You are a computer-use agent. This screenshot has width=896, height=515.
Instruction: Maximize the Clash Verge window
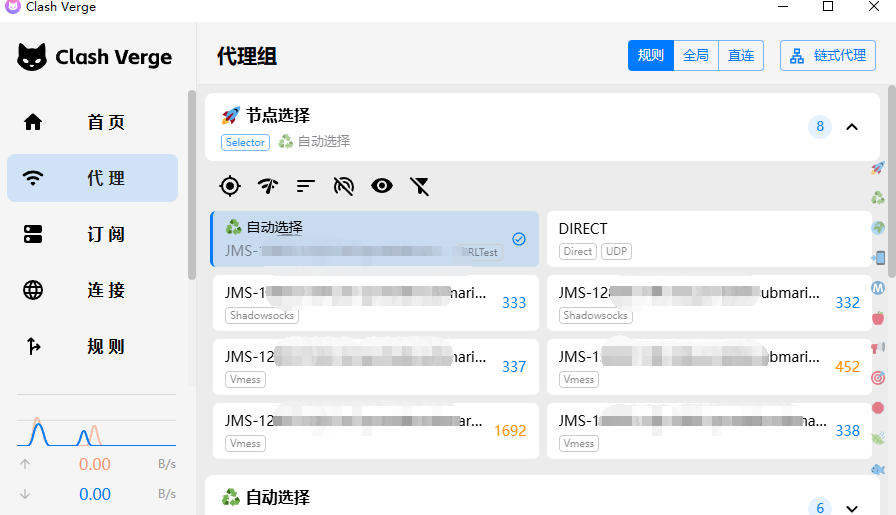click(x=828, y=7)
